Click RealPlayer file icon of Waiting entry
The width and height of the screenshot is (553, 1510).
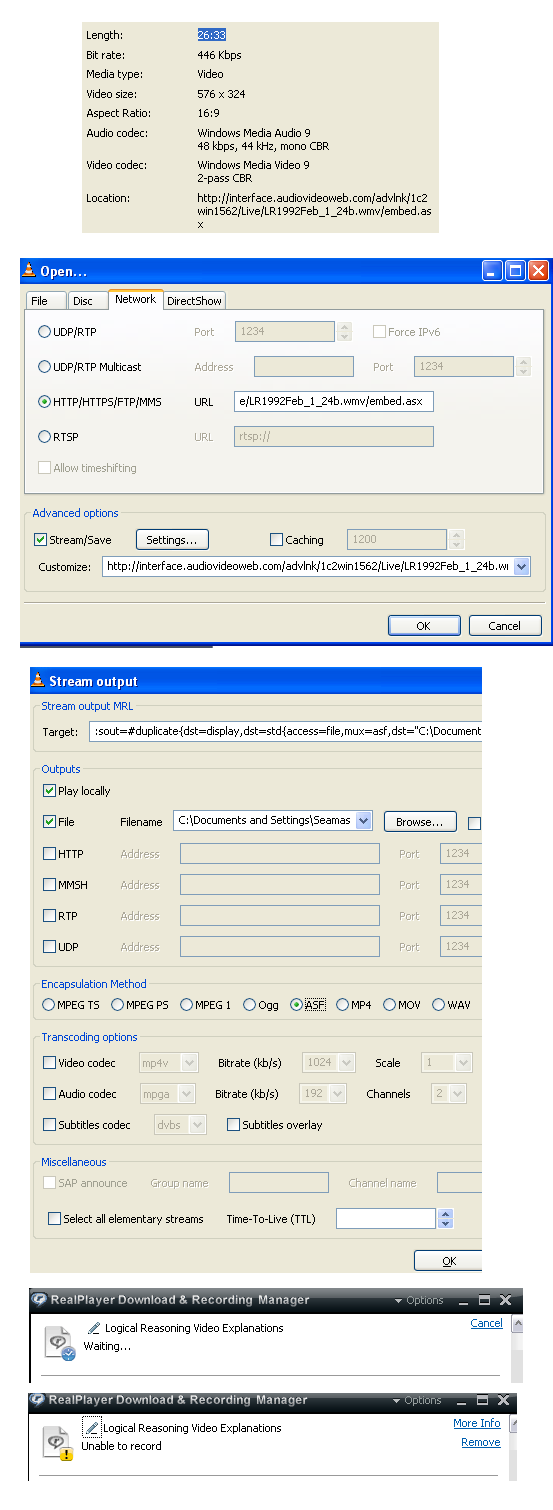click(60, 1343)
